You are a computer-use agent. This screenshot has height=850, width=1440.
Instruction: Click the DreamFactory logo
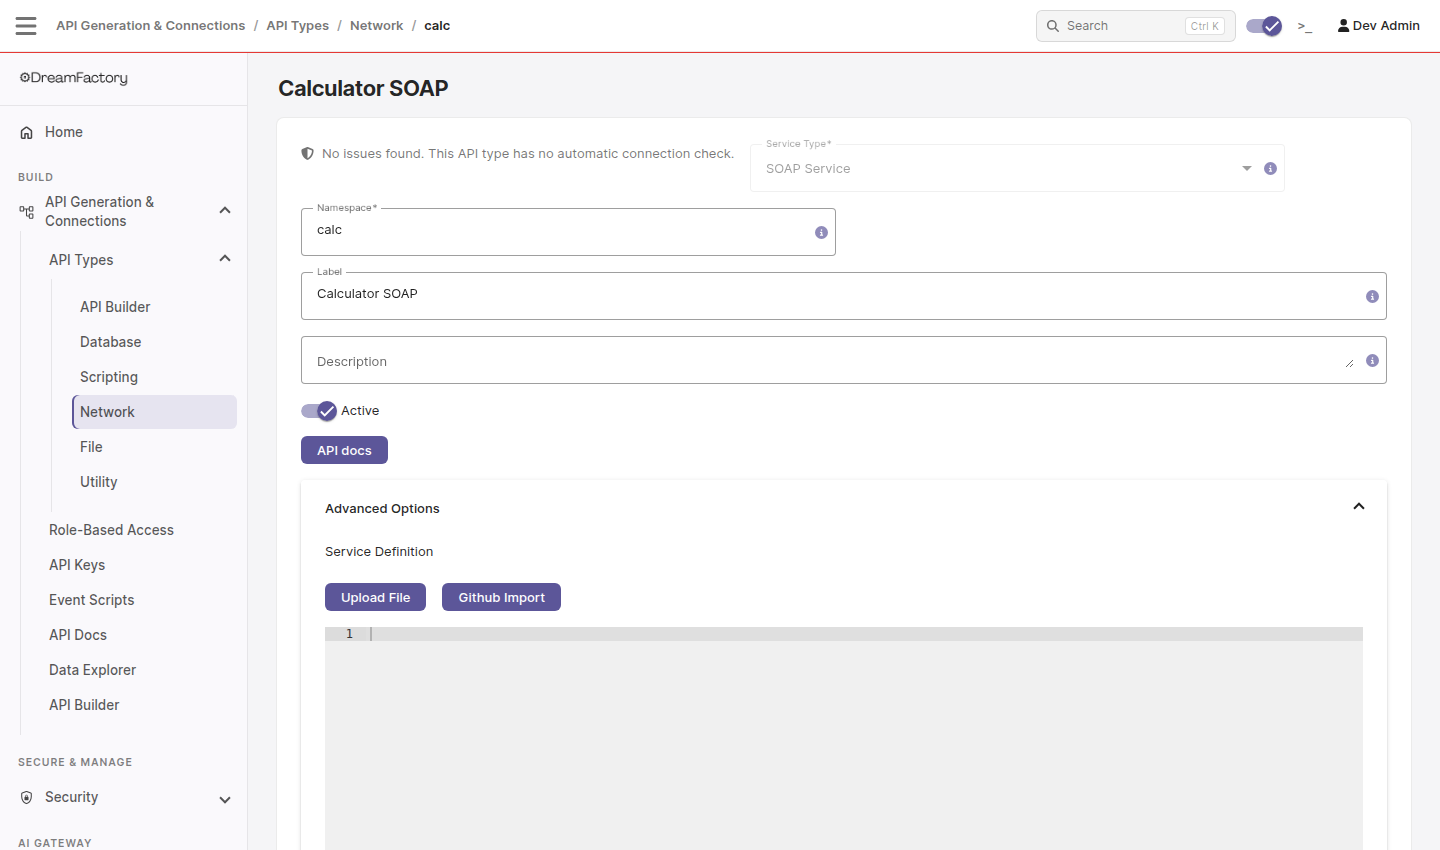click(x=74, y=78)
